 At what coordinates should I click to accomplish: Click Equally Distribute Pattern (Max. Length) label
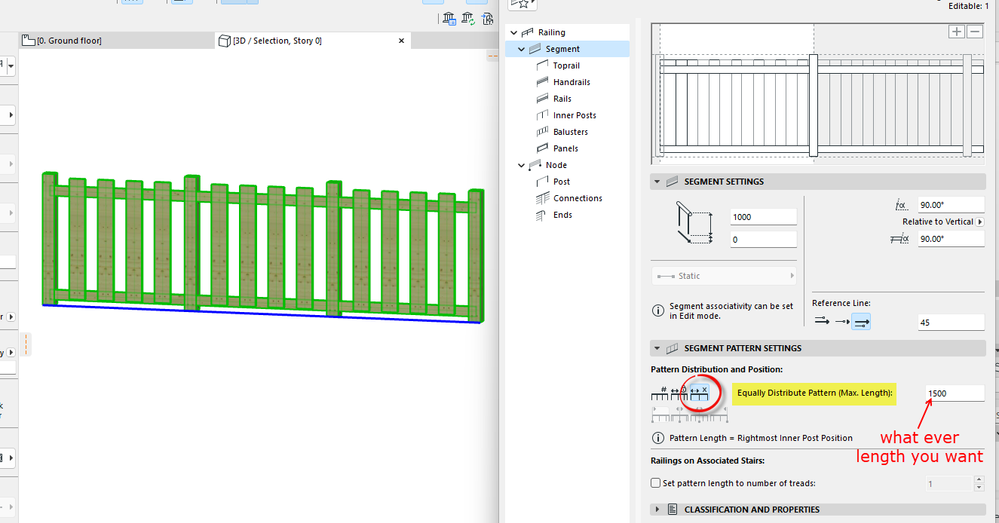(814, 393)
